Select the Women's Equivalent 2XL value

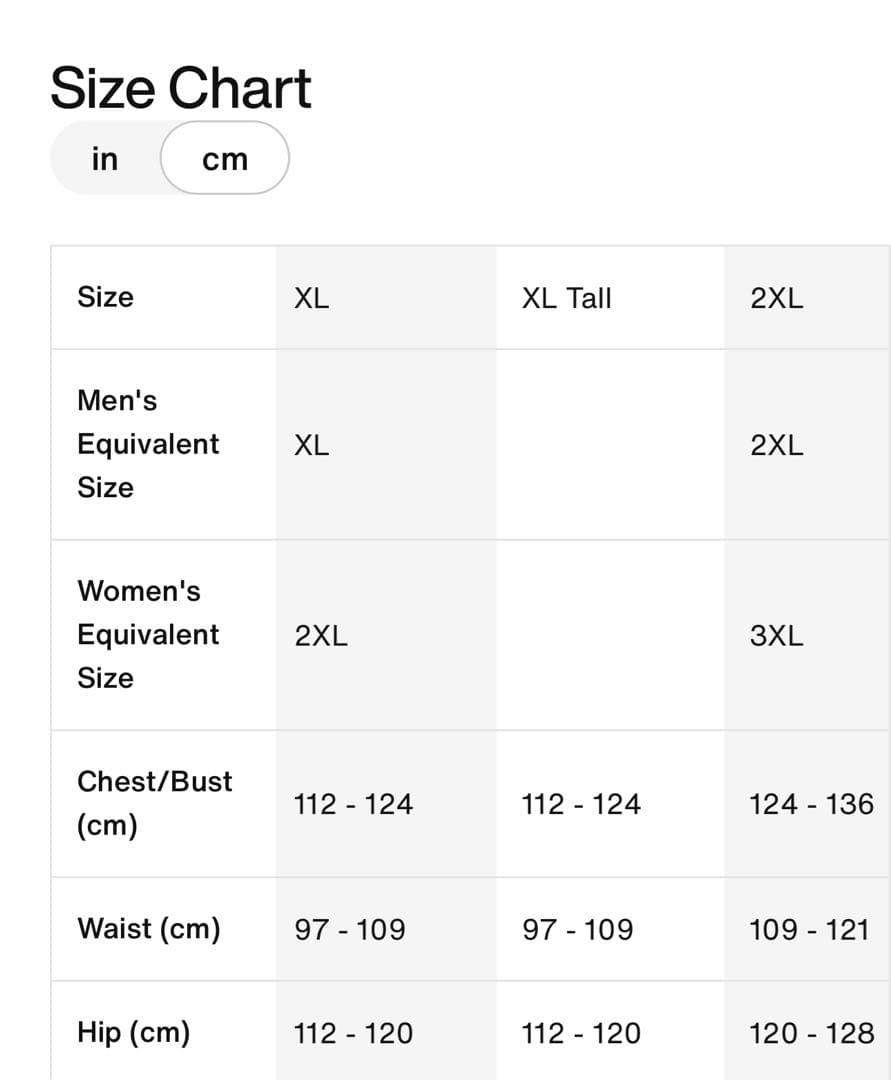click(321, 636)
